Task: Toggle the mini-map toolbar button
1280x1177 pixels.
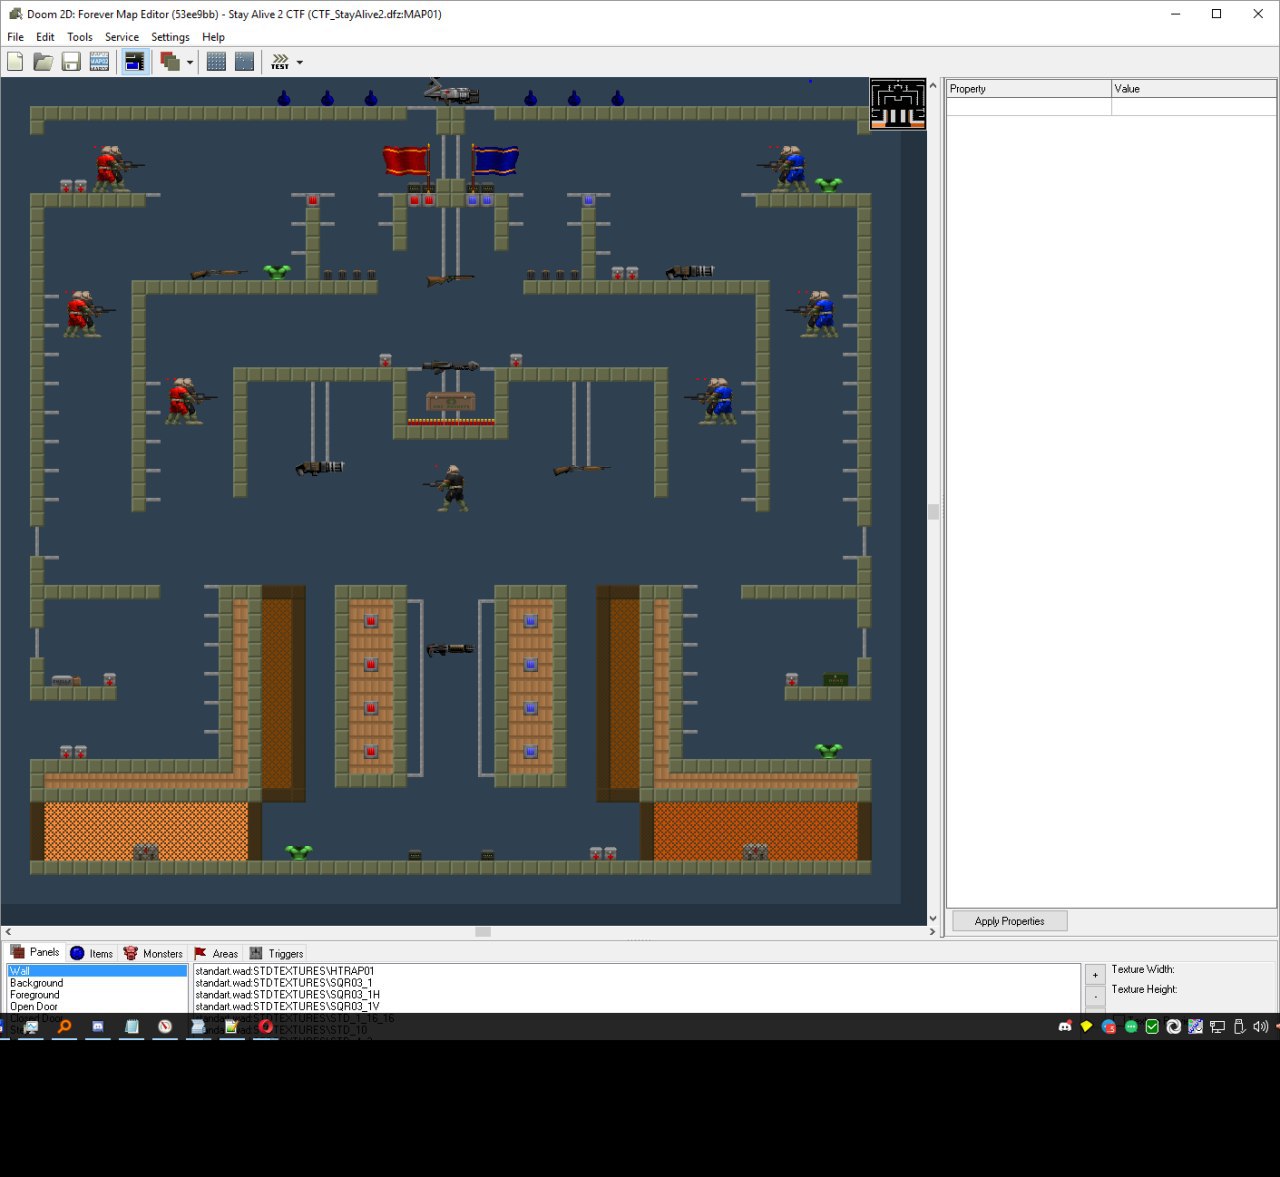Action: (134, 62)
